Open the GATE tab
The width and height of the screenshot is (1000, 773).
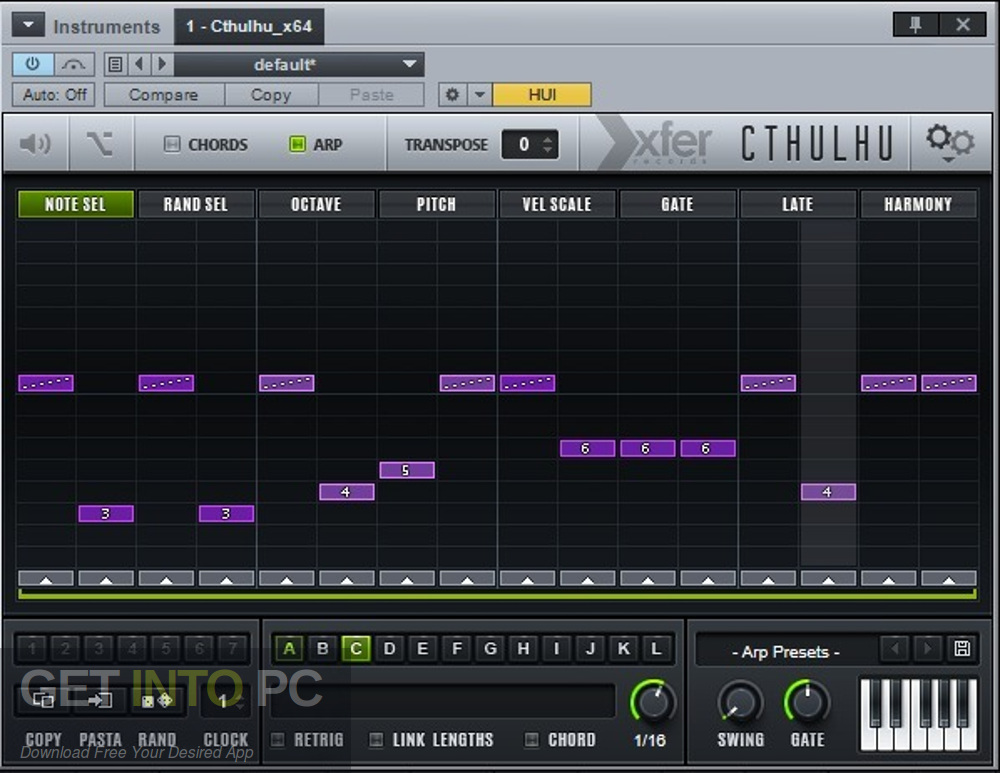pos(677,204)
